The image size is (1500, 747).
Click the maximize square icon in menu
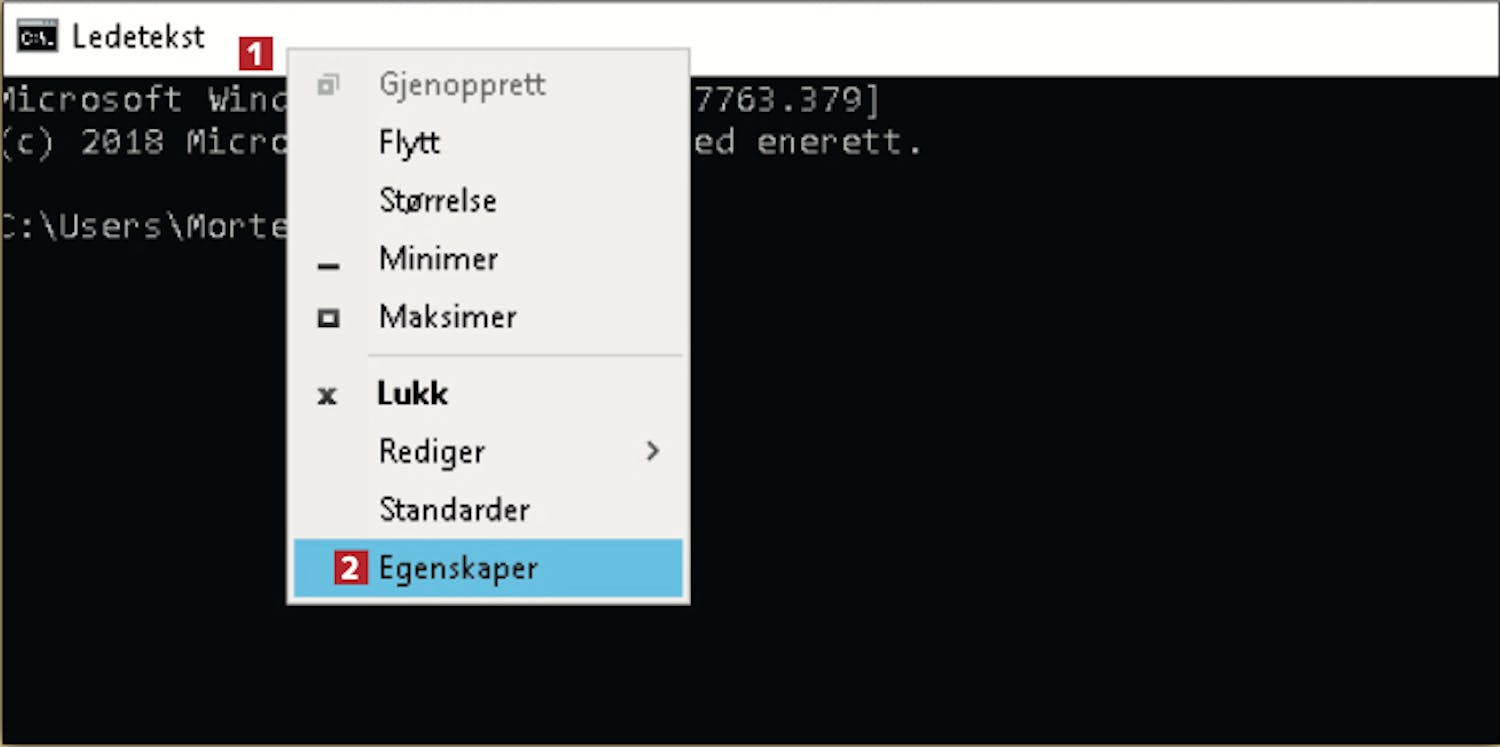coord(328,319)
